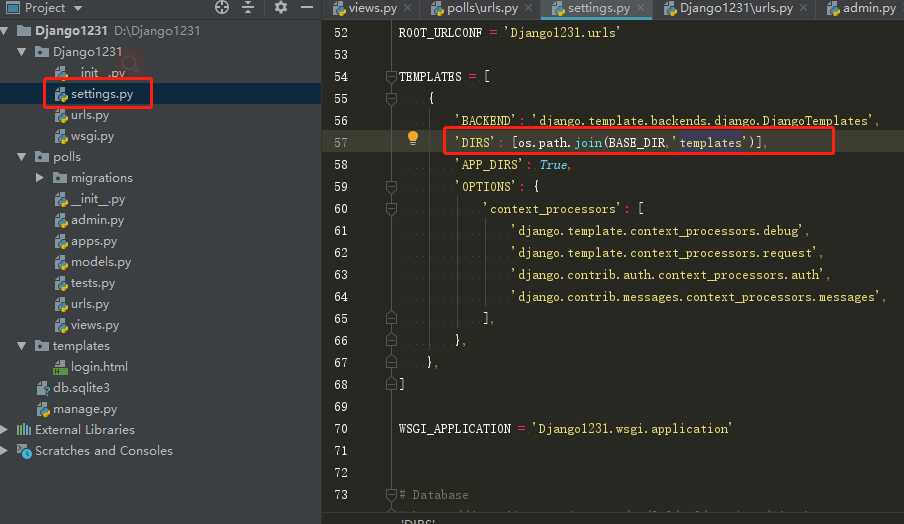Close the settings.py editor tab
Viewport: 904px width, 524px height.
coord(640,8)
